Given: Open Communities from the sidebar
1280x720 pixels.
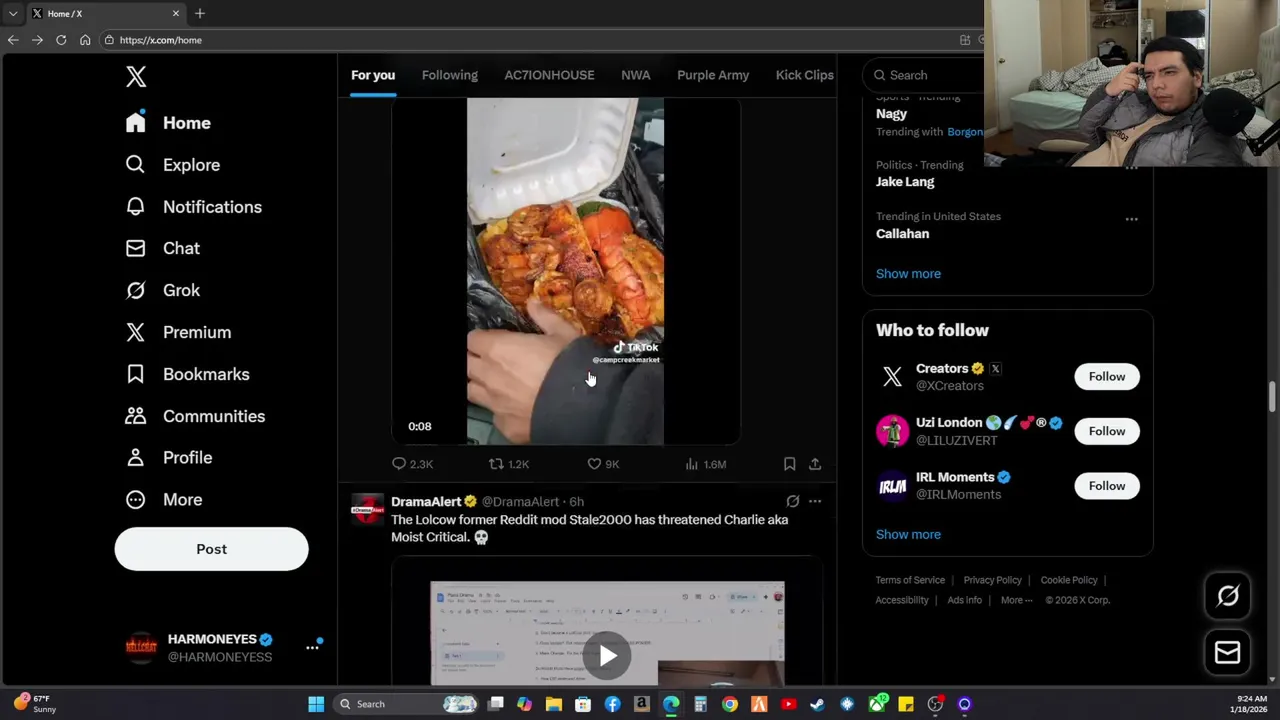Looking at the screenshot, I should (x=195, y=416).
